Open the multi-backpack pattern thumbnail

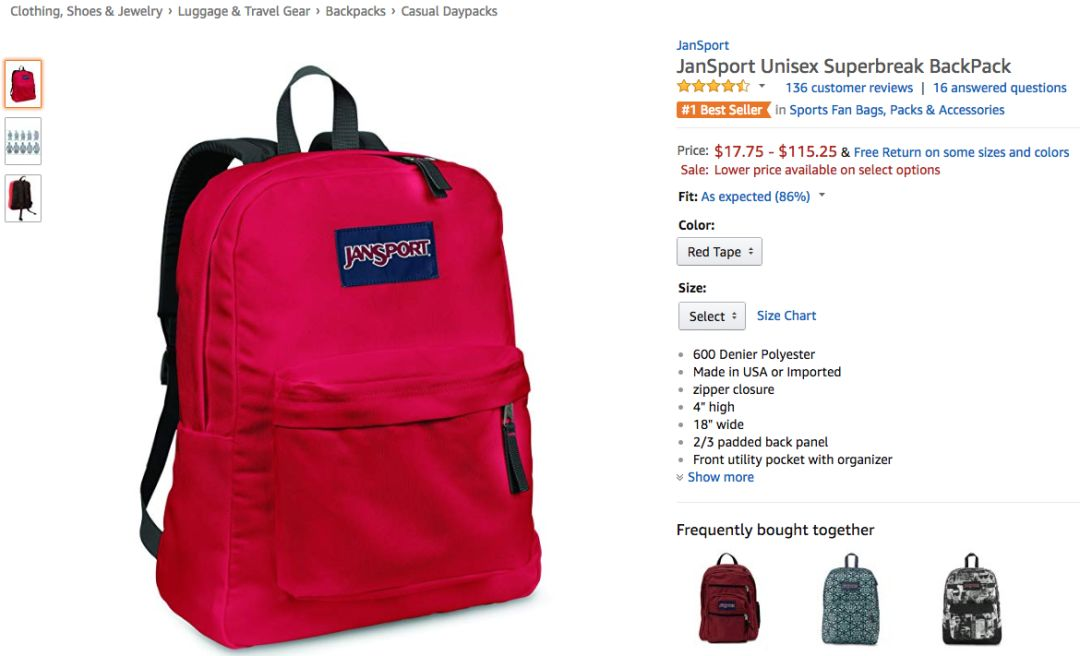coord(23,141)
